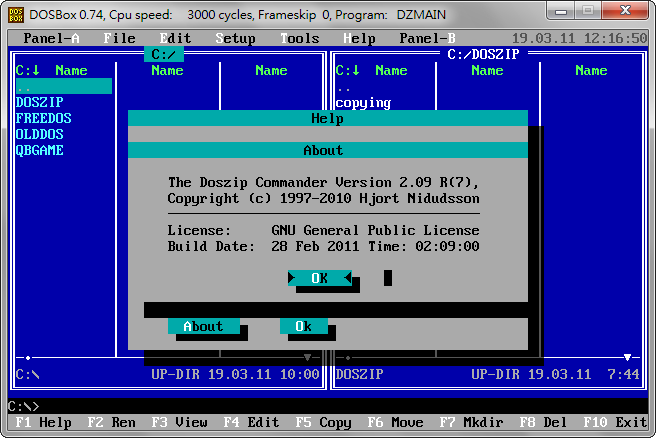Screen dimensions: 656x438
Task: Open the File menu
Action: tap(120, 38)
